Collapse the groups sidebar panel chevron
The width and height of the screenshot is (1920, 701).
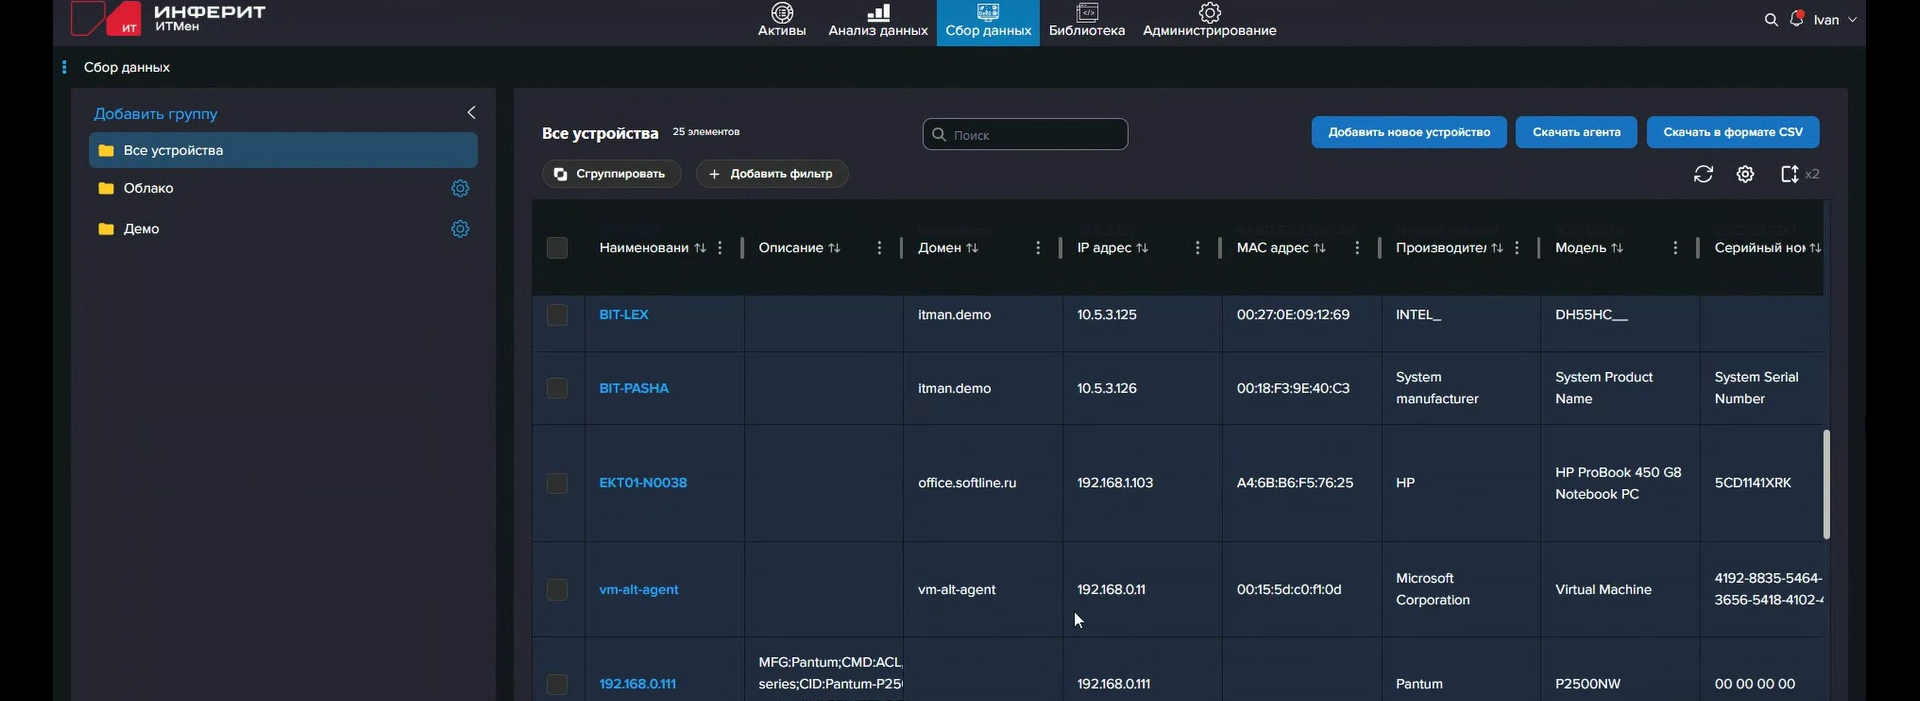pyautogui.click(x=471, y=113)
